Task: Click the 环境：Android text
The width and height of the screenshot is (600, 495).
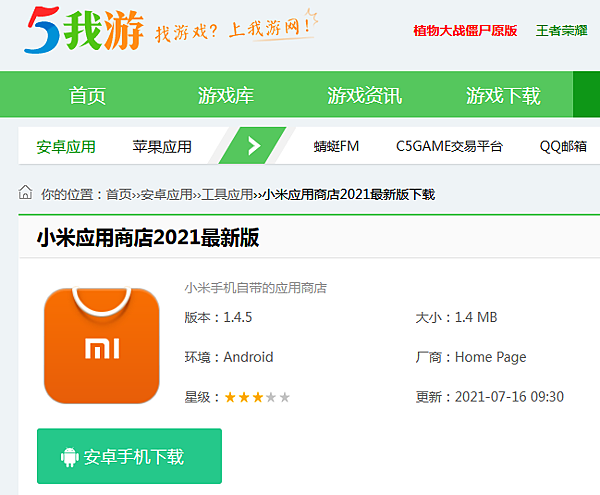Action: click(229, 357)
